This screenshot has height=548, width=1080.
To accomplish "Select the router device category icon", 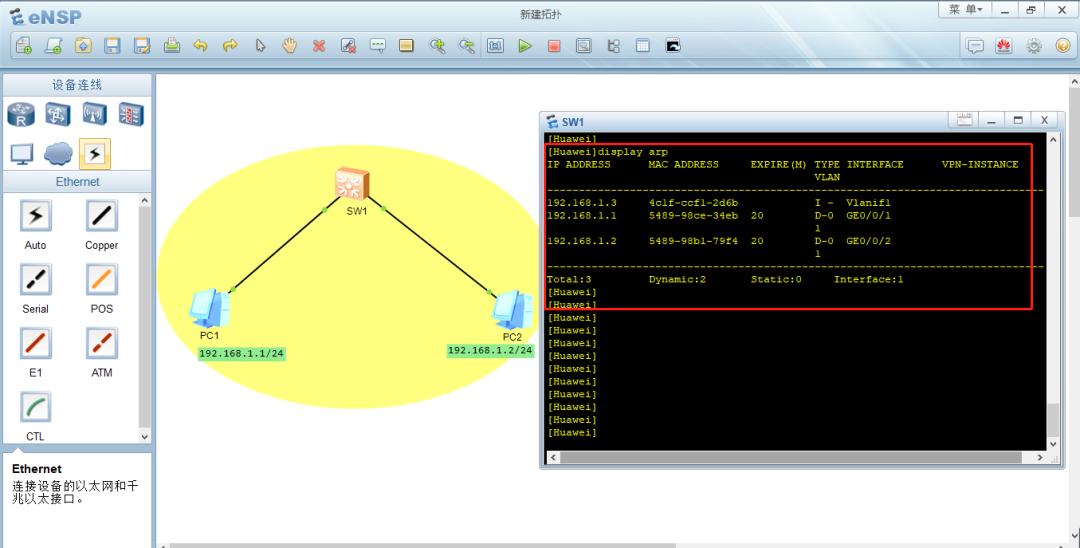I will pyautogui.click(x=21, y=114).
